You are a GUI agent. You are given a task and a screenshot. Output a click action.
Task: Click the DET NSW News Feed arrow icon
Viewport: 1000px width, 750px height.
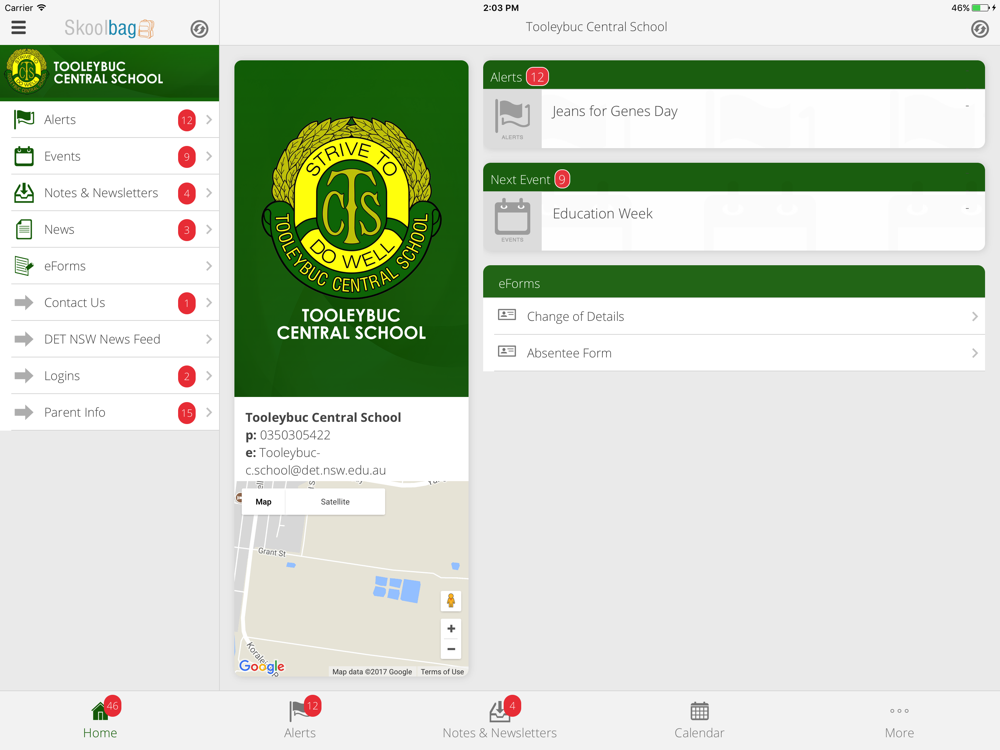[24, 339]
